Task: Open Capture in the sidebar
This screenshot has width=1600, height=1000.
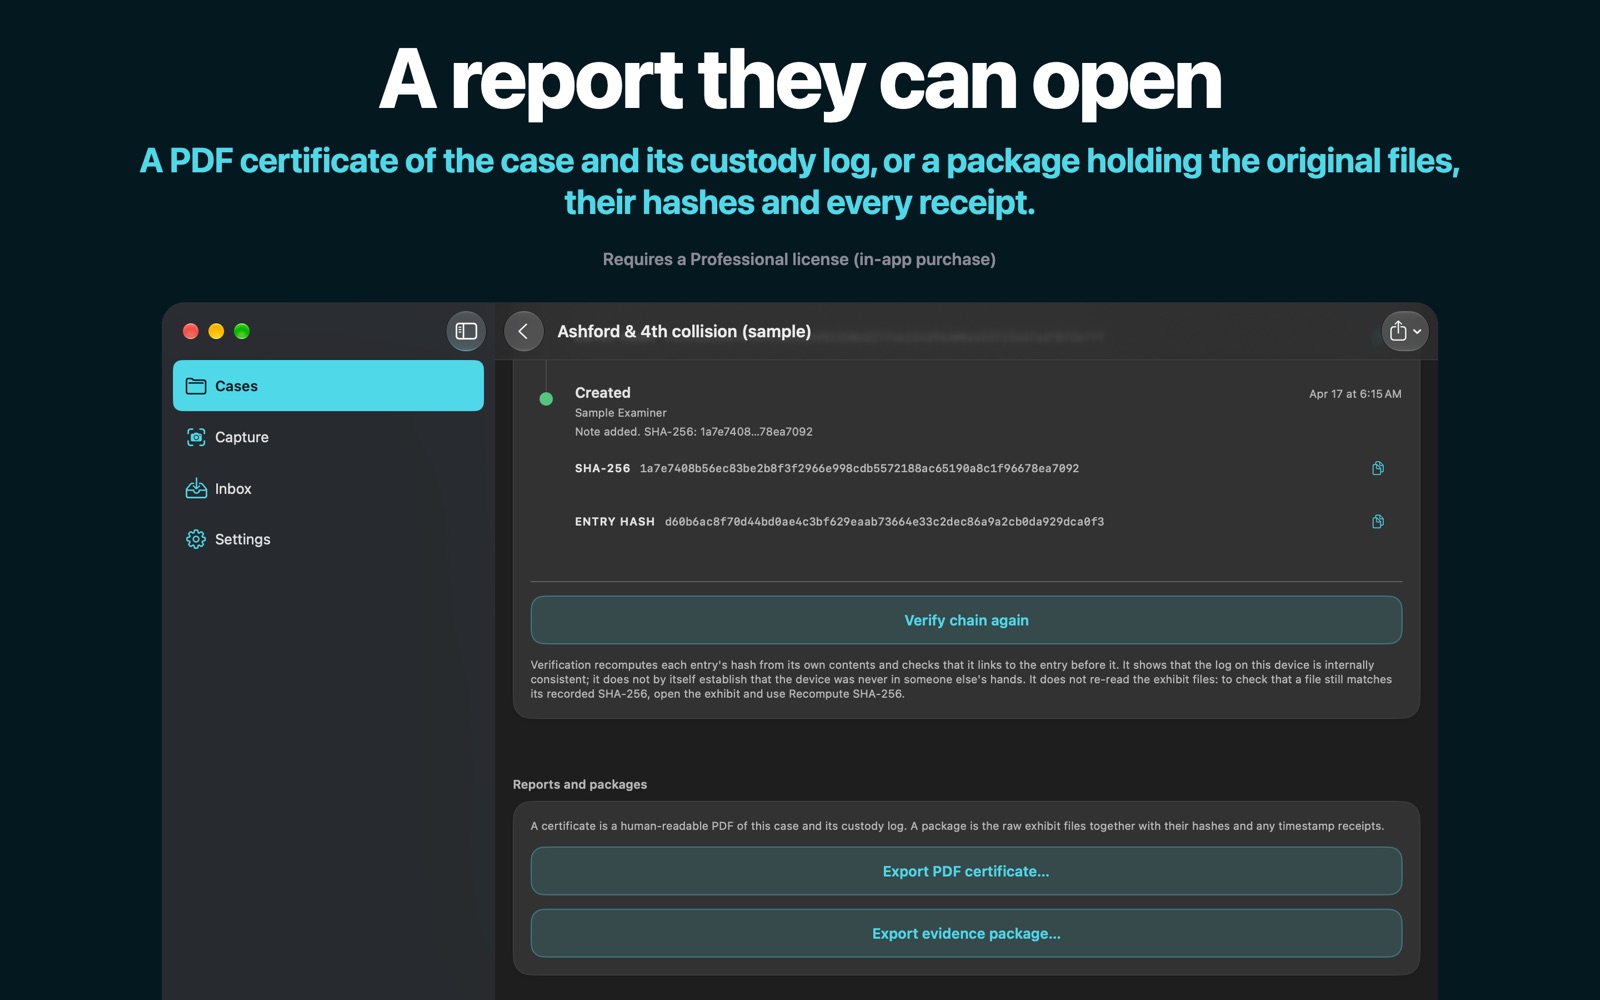Action: tap(328, 437)
